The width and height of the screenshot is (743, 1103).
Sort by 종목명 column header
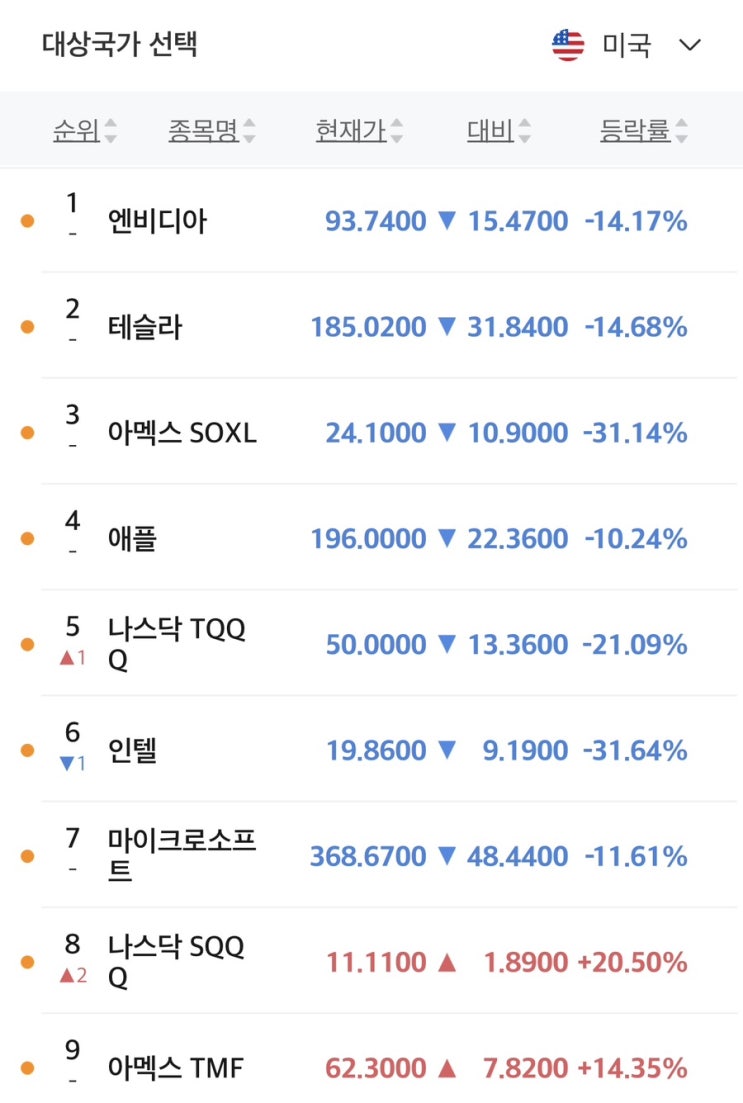[x=203, y=130]
